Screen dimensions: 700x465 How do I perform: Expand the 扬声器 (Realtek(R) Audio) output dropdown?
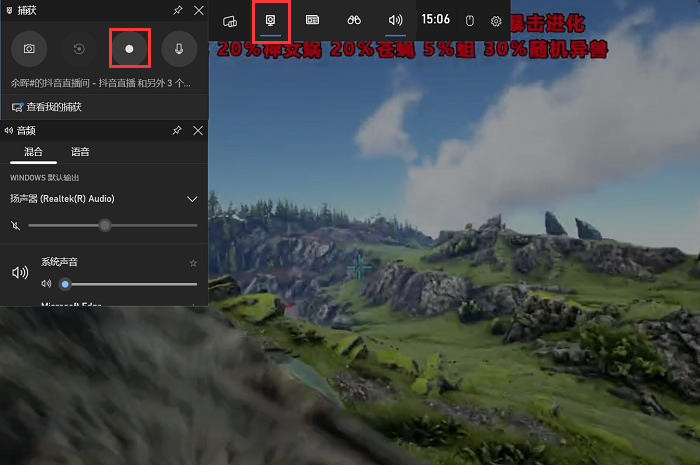click(x=192, y=199)
